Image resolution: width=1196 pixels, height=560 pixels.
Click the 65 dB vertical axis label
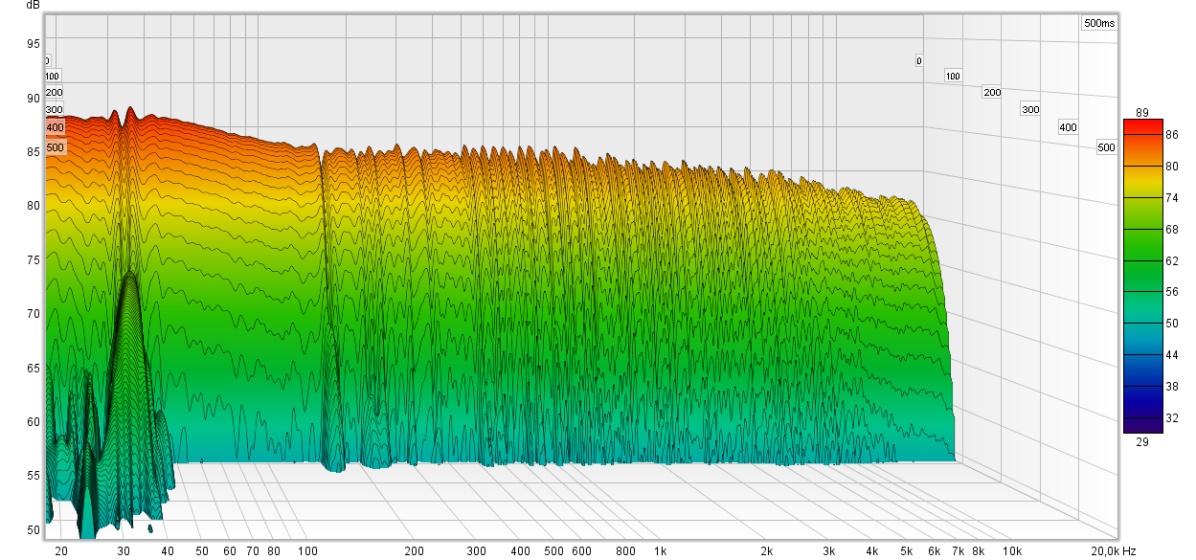pyautogui.click(x=34, y=368)
